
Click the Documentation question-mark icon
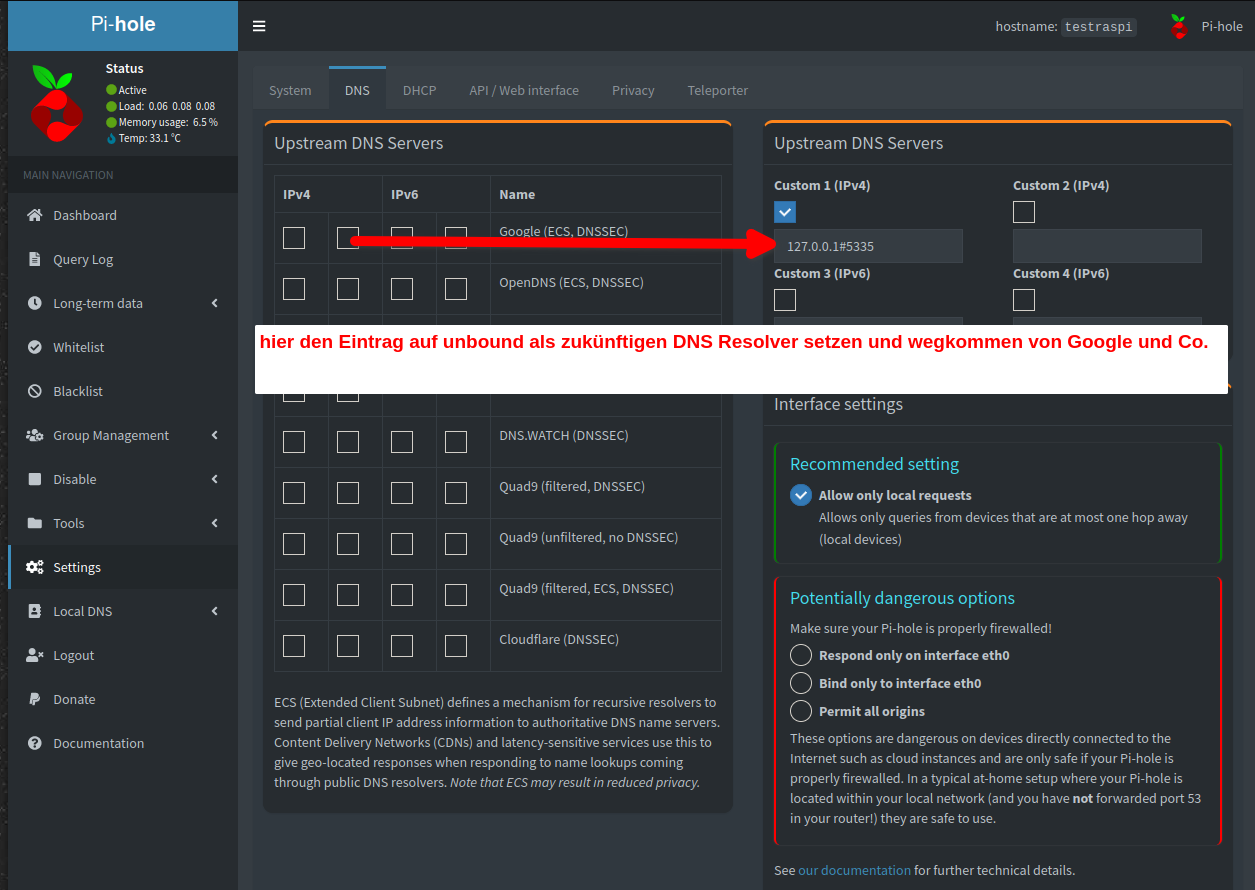tap(35, 743)
